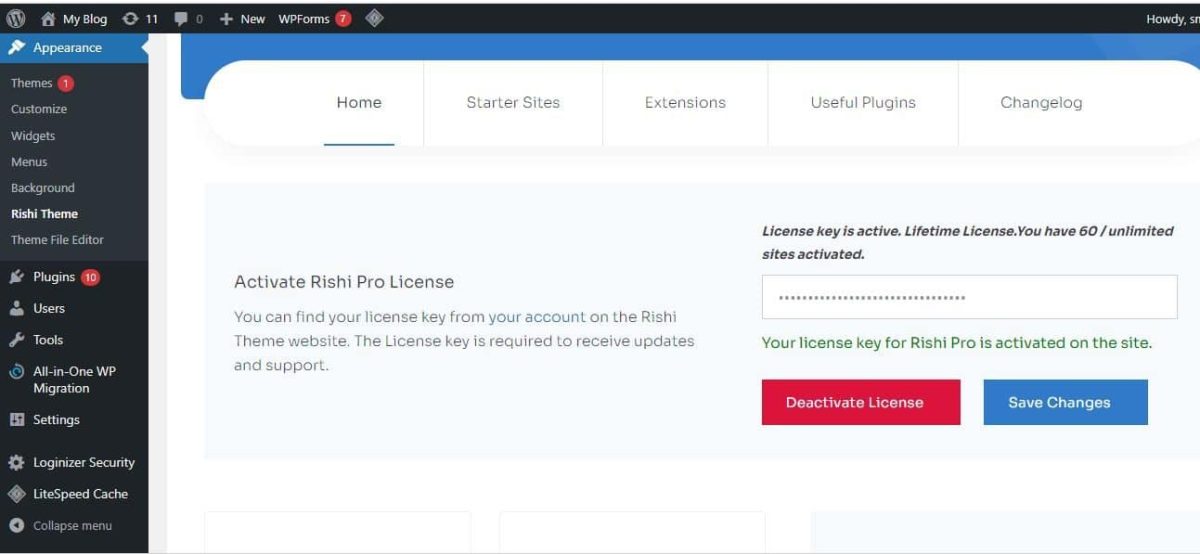Open the Background submenu item

coord(43,187)
